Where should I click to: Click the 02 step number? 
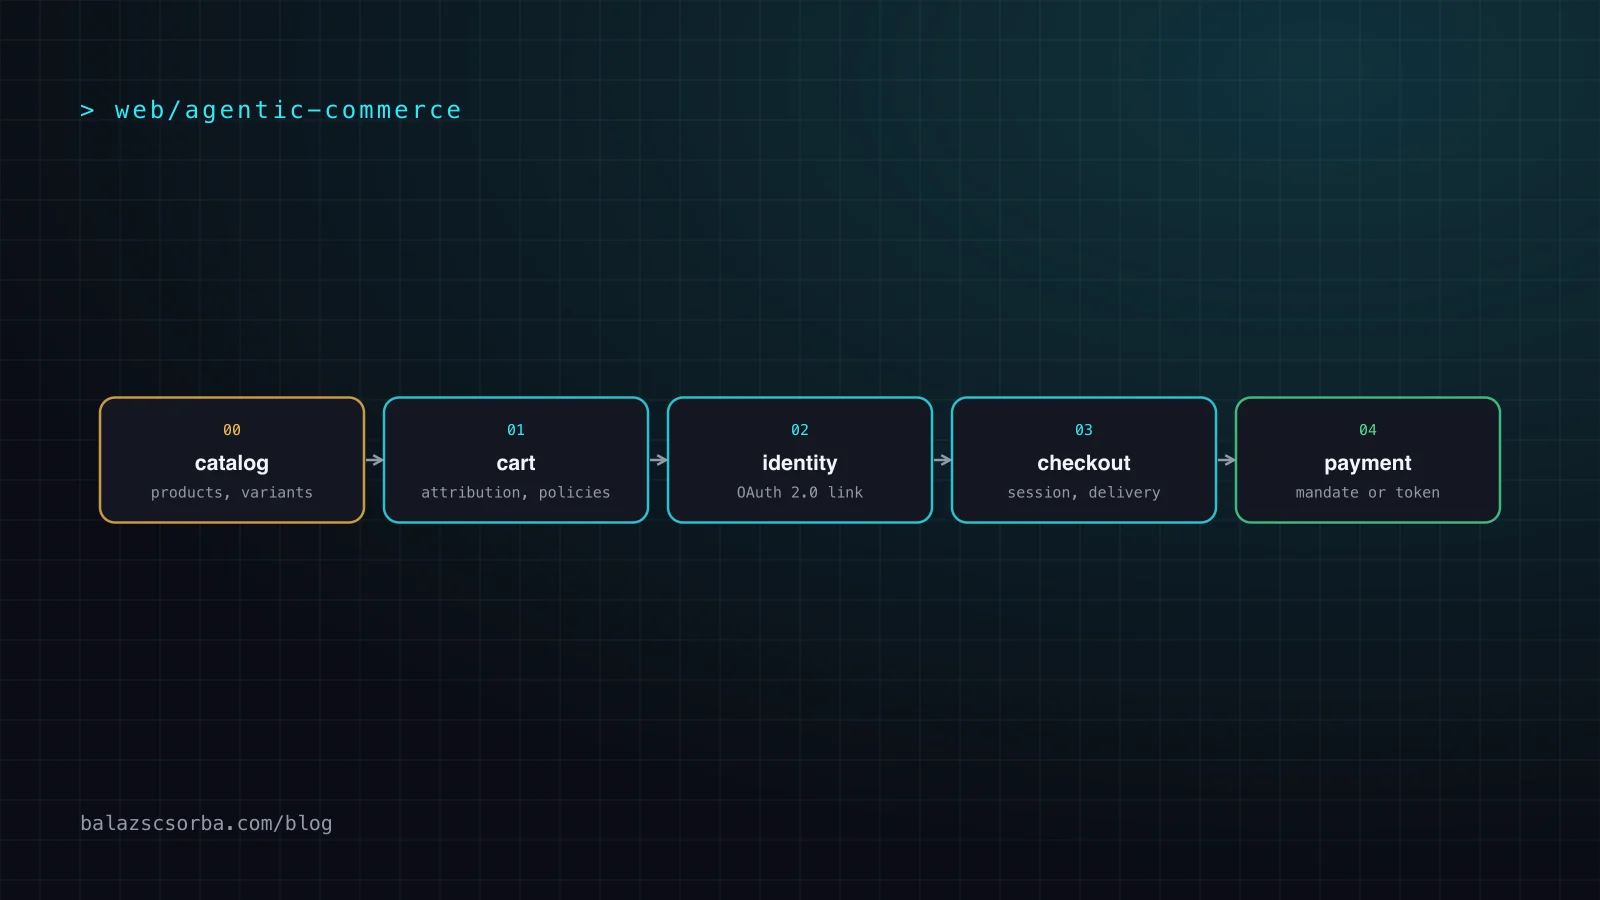[x=800, y=430]
